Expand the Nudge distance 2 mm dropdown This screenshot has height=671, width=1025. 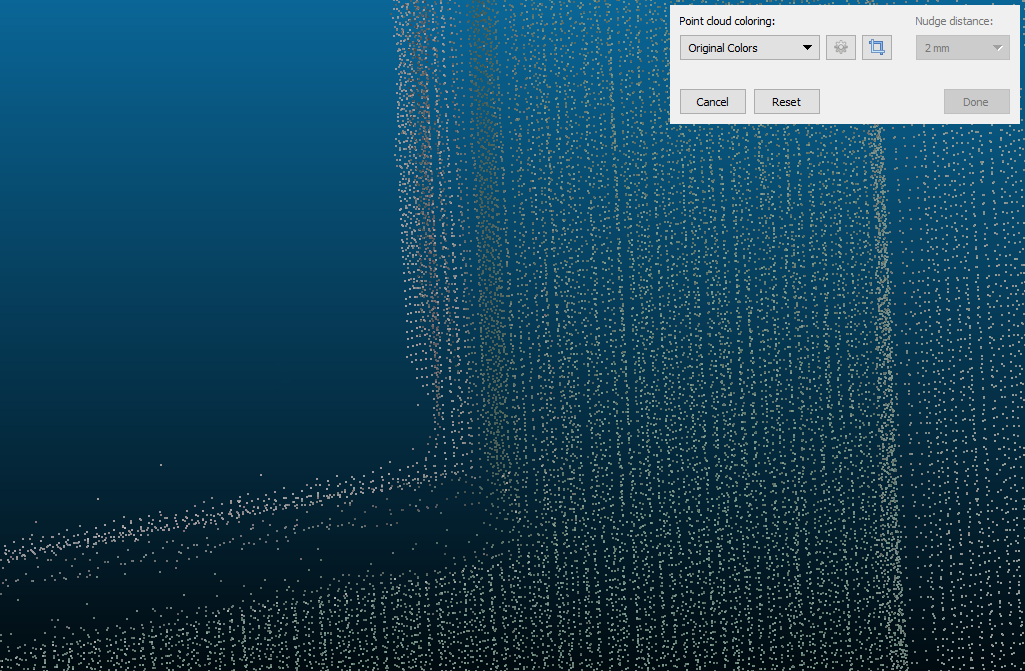962,48
